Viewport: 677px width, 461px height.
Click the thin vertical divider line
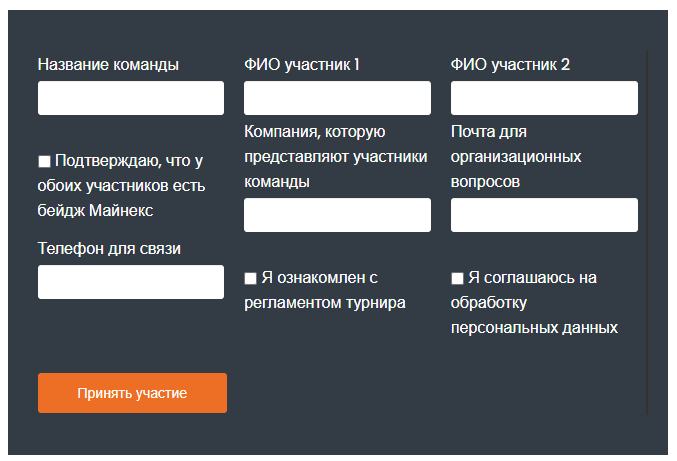pos(647,230)
